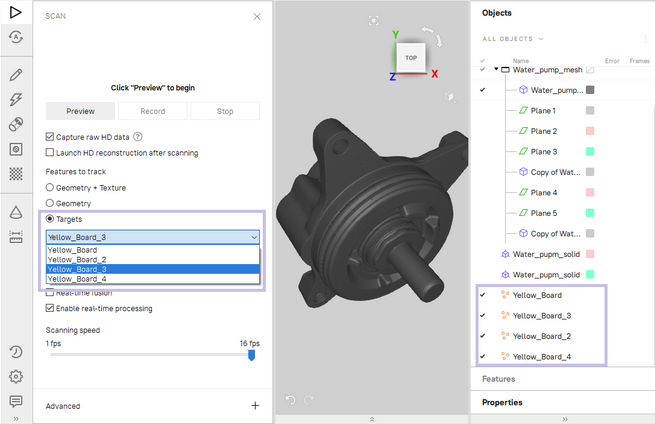The width and height of the screenshot is (655, 424).
Task: Open the Autopilot tool icon
Action: [15, 37]
